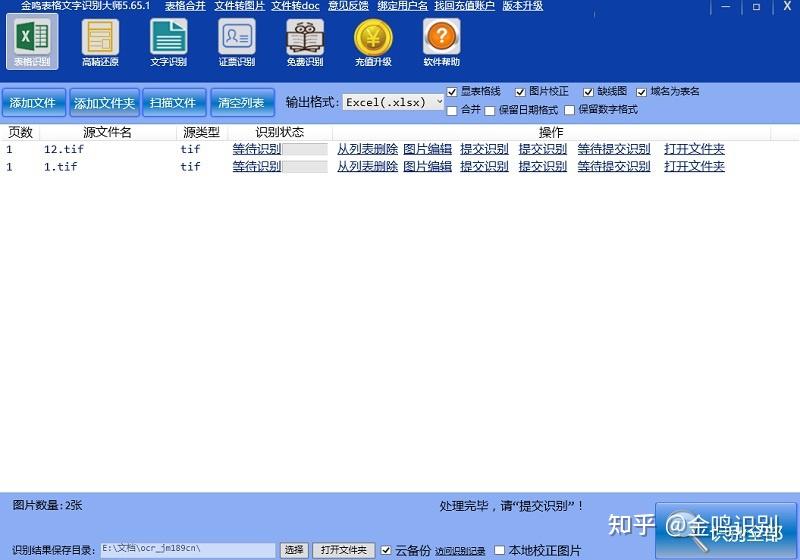Click 等待识别 status for 12.tif
Image resolution: width=800 pixels, height=560 pixels.
tap(257, 149)
